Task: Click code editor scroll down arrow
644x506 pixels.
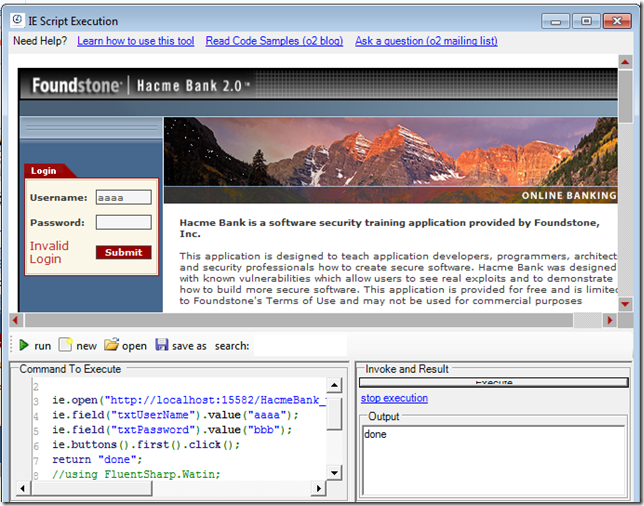Action: [x=334, y=473]
